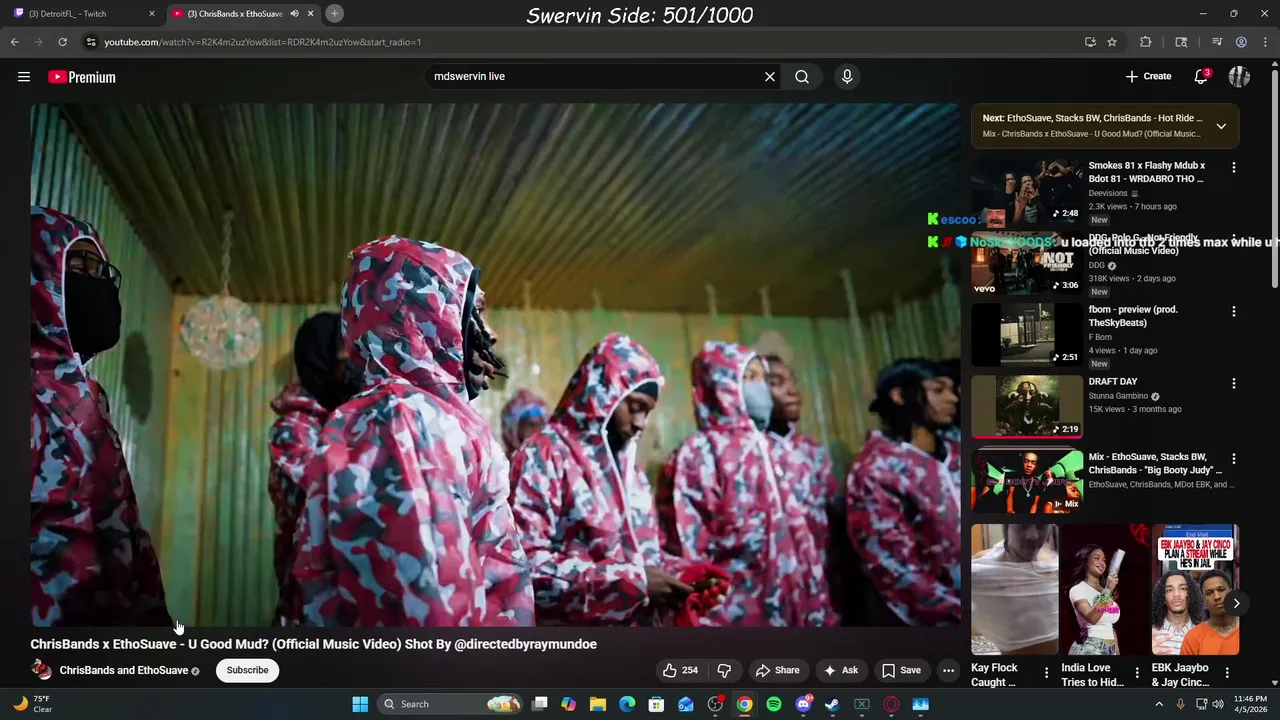Open ChrisBands and EthoSuave channel link
The width and height of the screenshot is (1280, 720).
pos(124,670)
